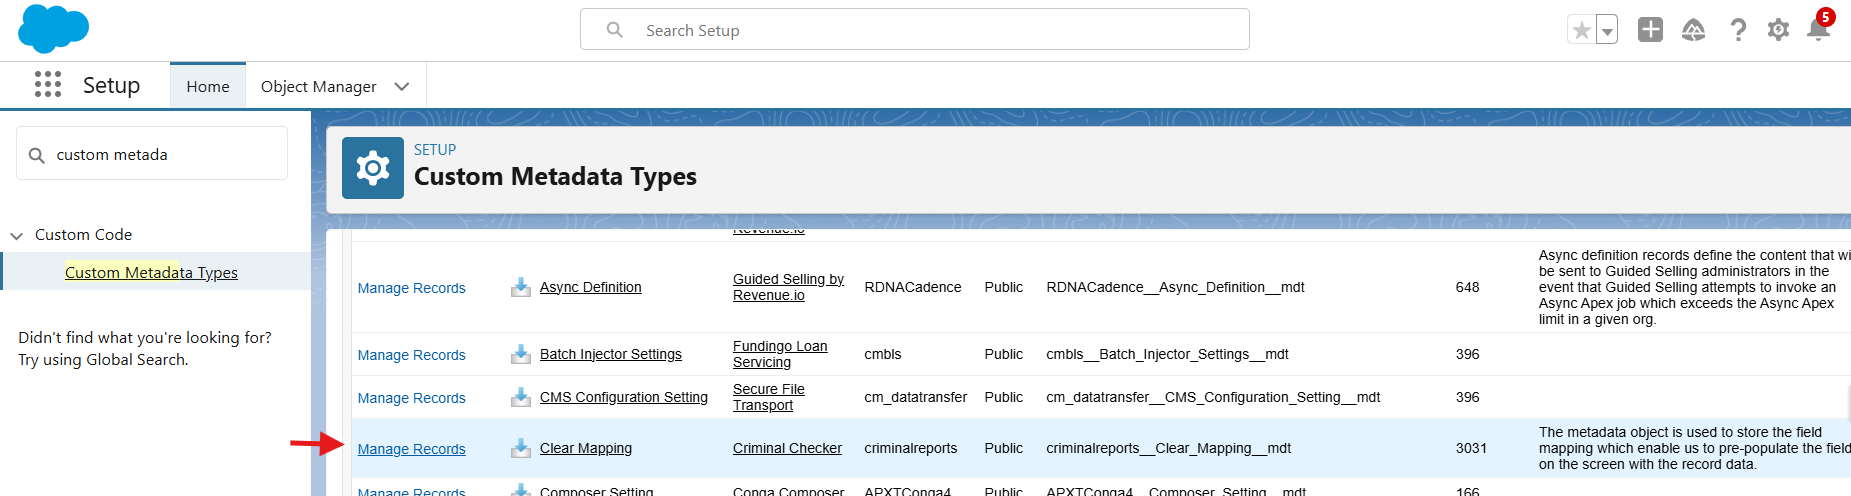Click the Salesforce cloud logo
This screenshot has width=1851, height=496.
coord(53,29)
